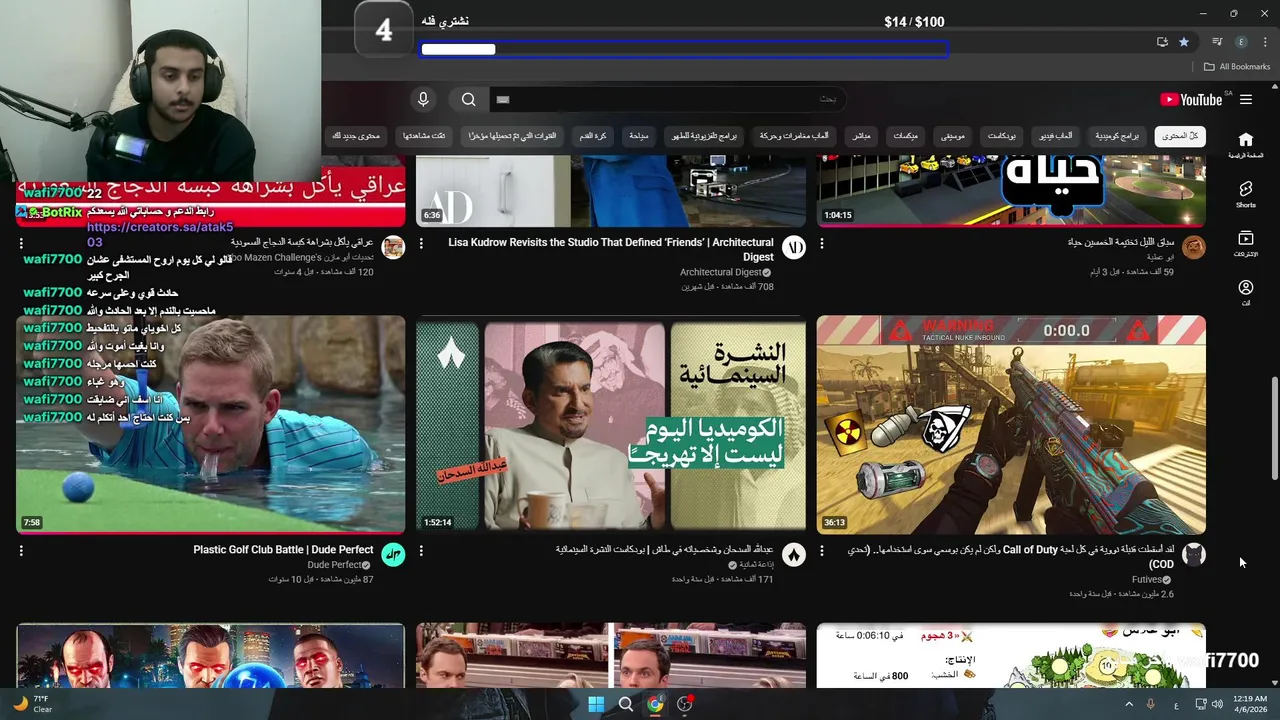Open the YouTube logo home link
Viewport: 1280px width, 720px height.
pyautogui.click(x=1191, y=99)
